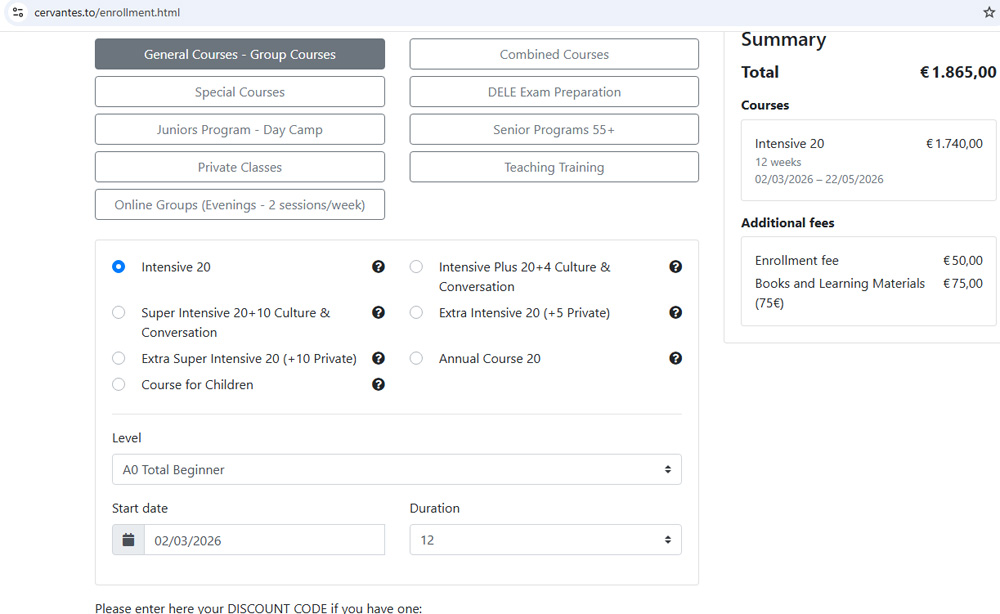Open Teaching Training category
The image size is (1000, 614).
554,167
